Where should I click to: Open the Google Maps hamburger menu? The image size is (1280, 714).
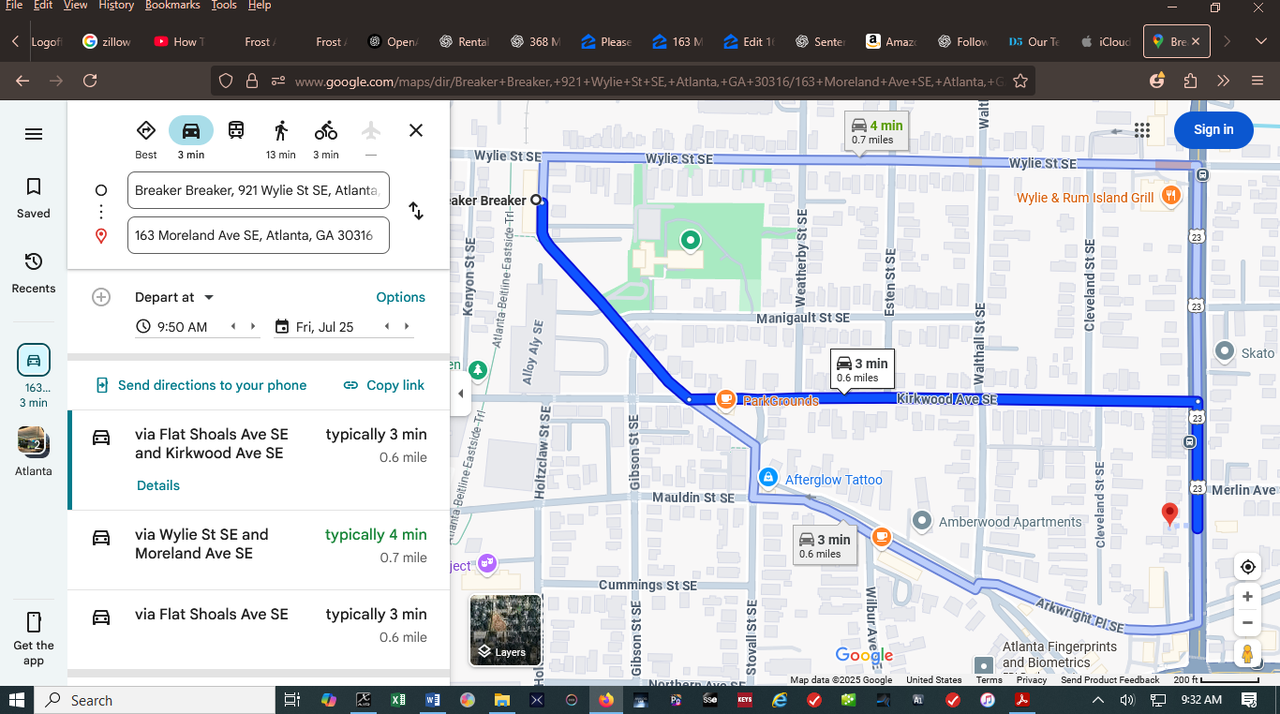pos(34,134)
